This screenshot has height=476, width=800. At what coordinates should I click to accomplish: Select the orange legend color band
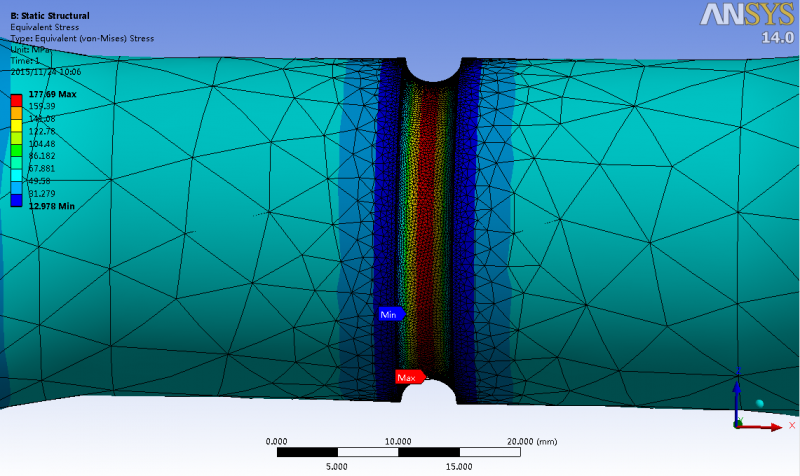pos(16,113)
